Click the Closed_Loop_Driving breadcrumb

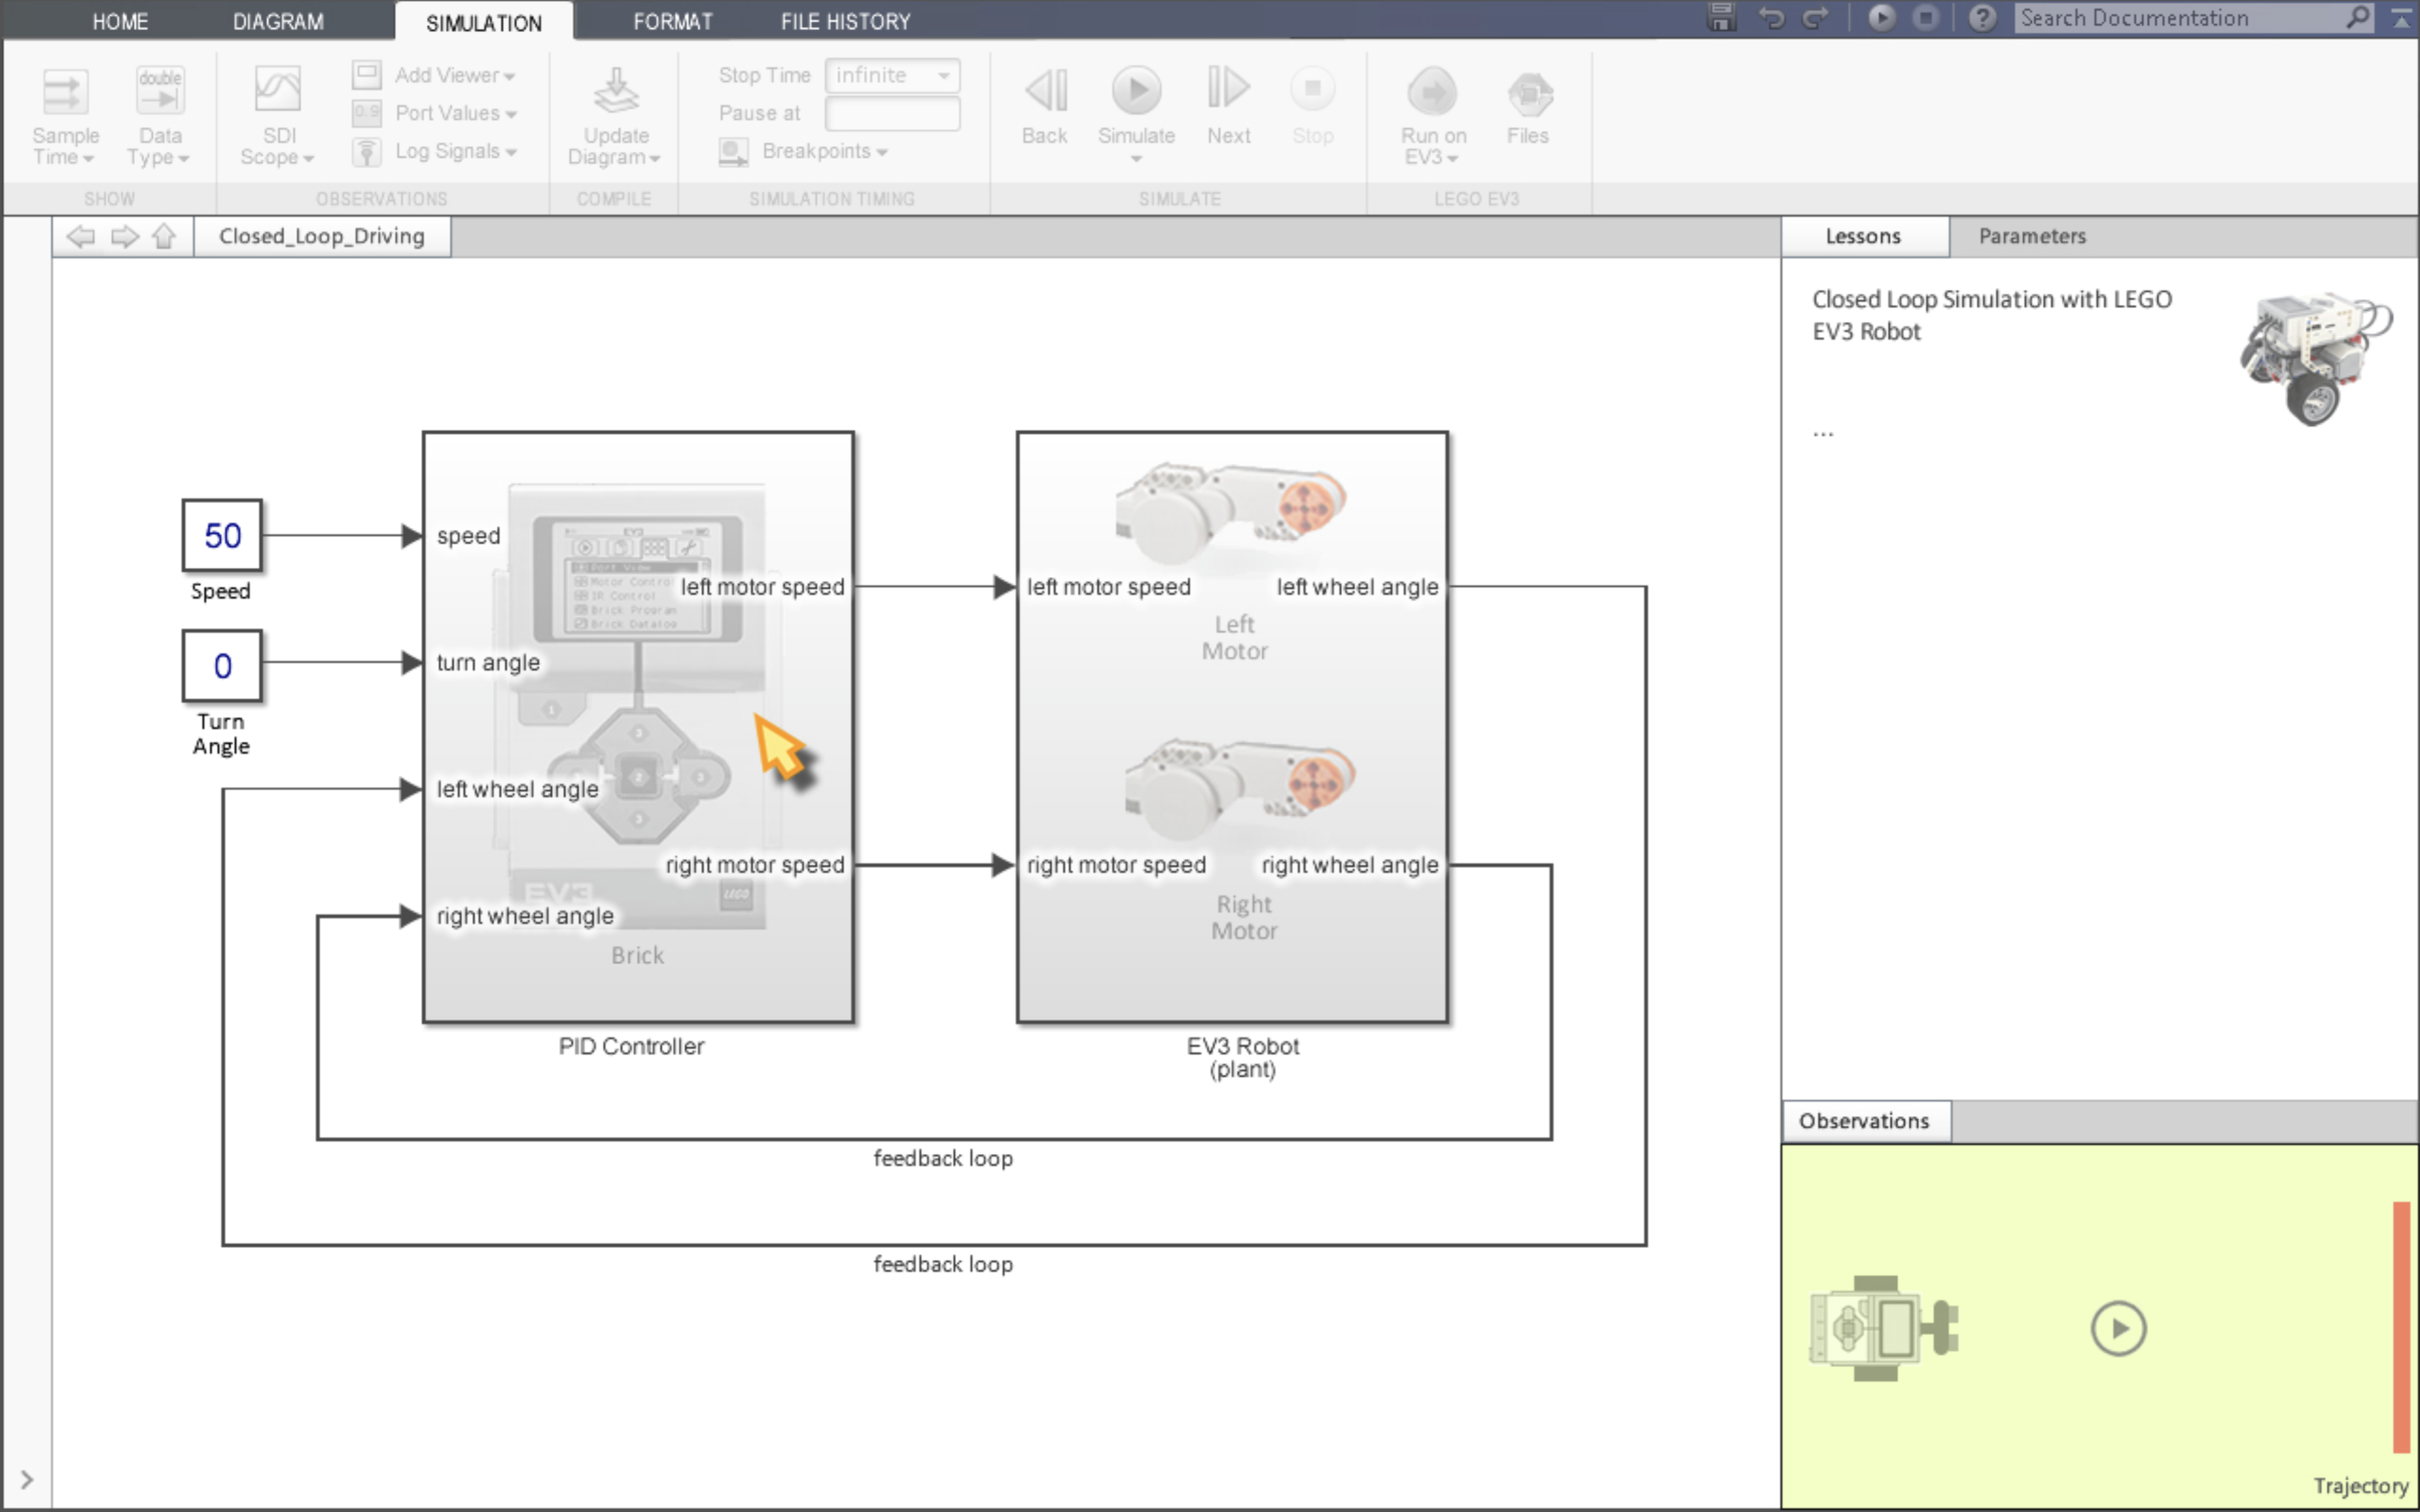pos(321,237)
